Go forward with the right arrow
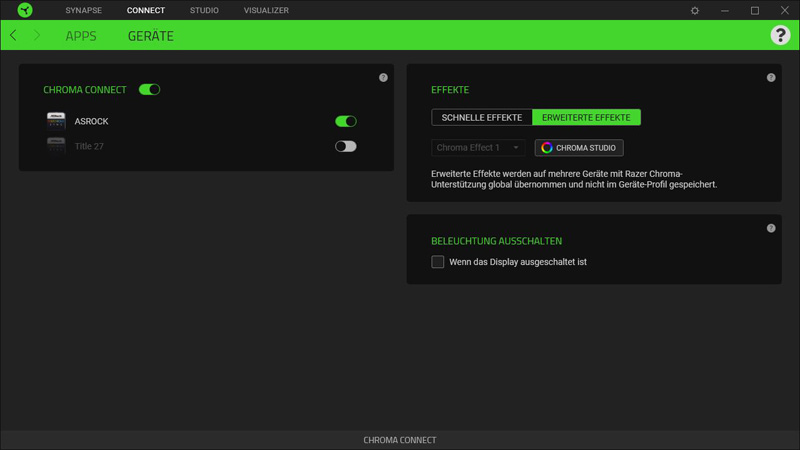 point(37,35)
